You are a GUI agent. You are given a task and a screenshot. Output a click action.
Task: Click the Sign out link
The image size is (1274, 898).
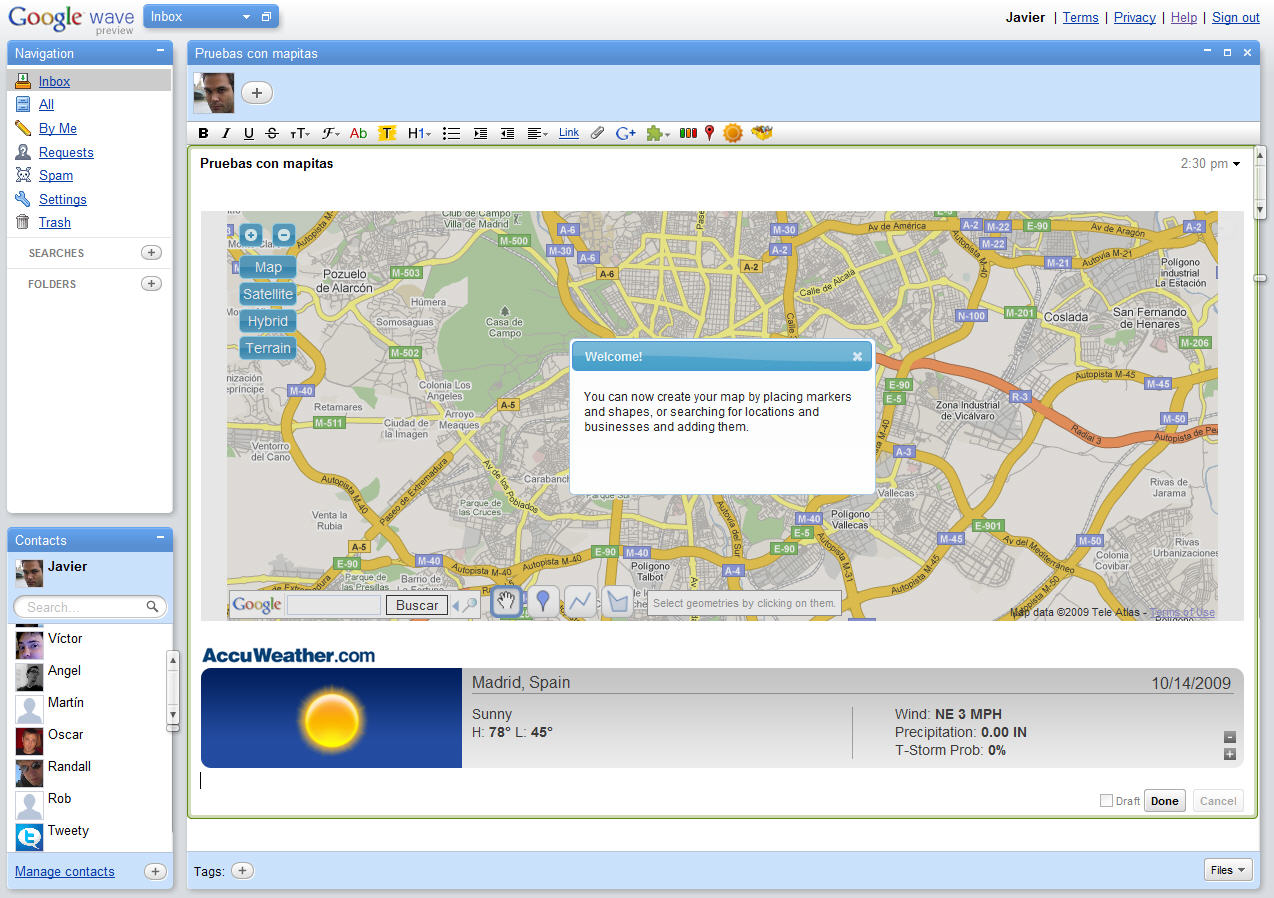tap(1236, 17)
